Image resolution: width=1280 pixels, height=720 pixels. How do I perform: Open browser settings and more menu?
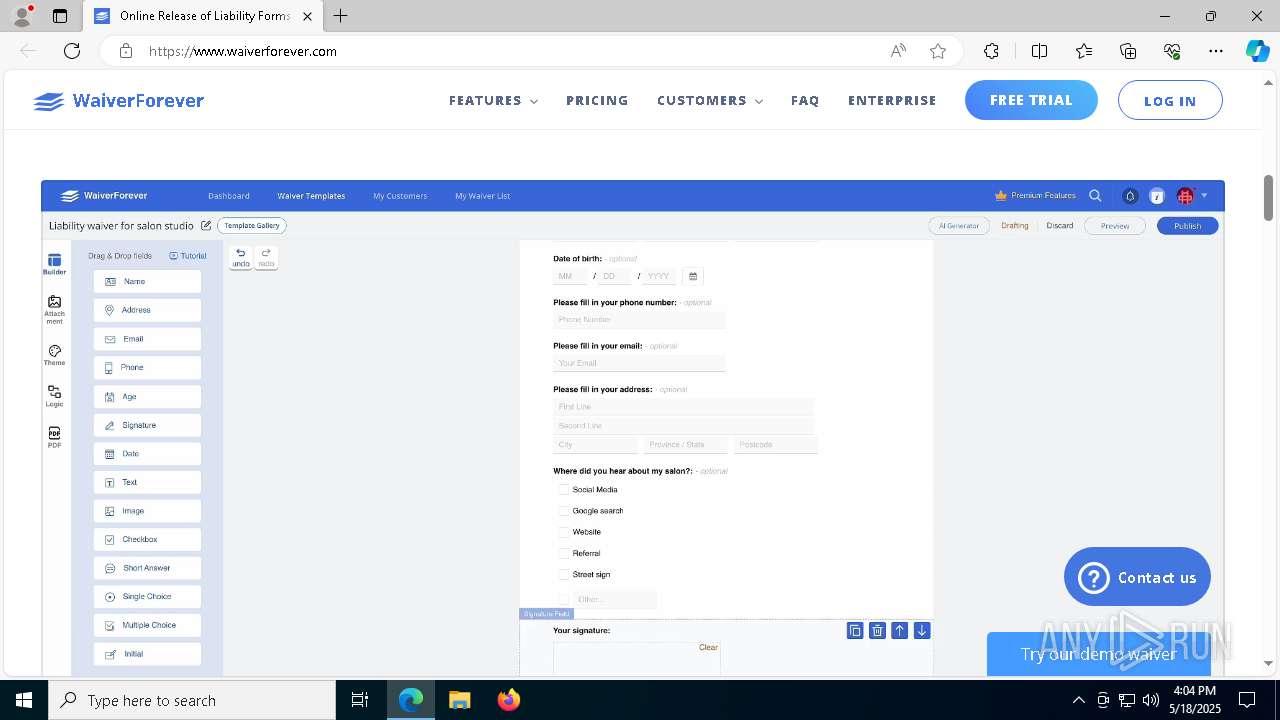[x=1216, y=51]
